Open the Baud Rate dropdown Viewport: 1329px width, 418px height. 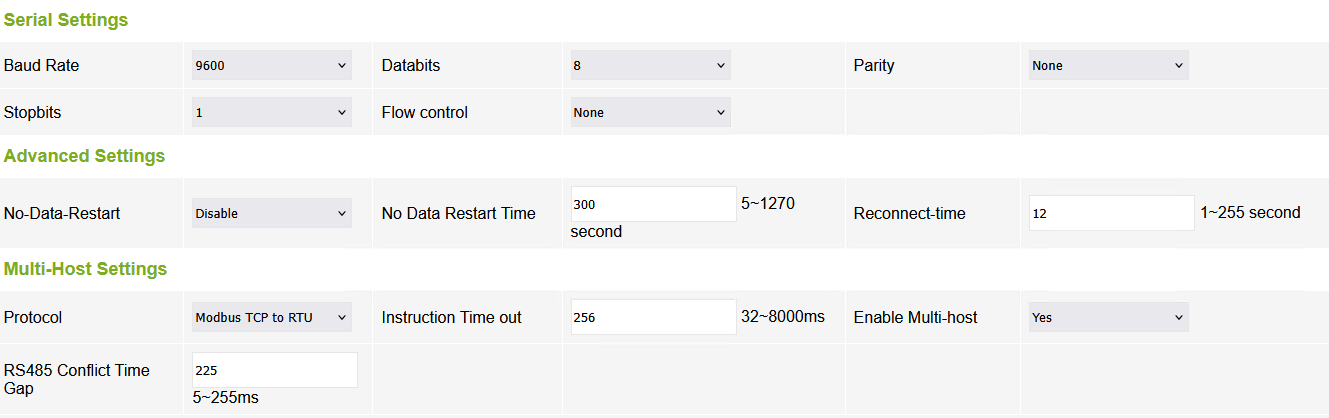271,66
